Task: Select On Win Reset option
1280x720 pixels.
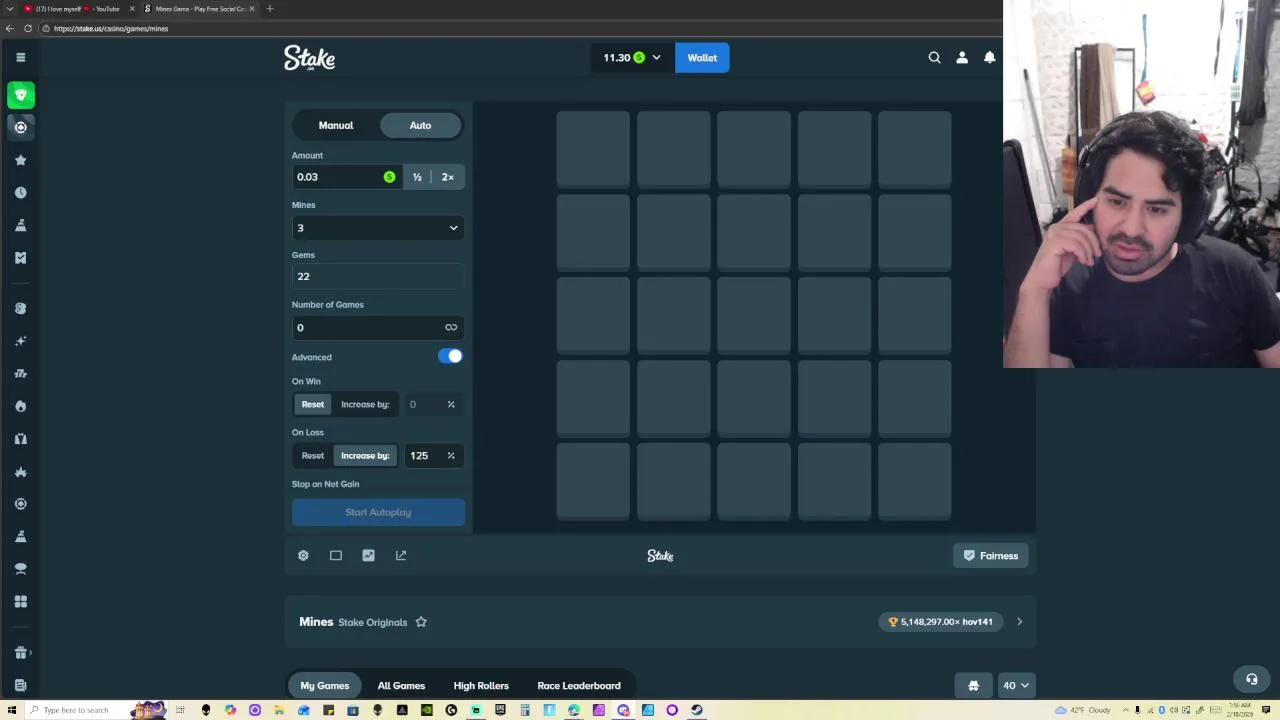Action: (x=313, y=404)
